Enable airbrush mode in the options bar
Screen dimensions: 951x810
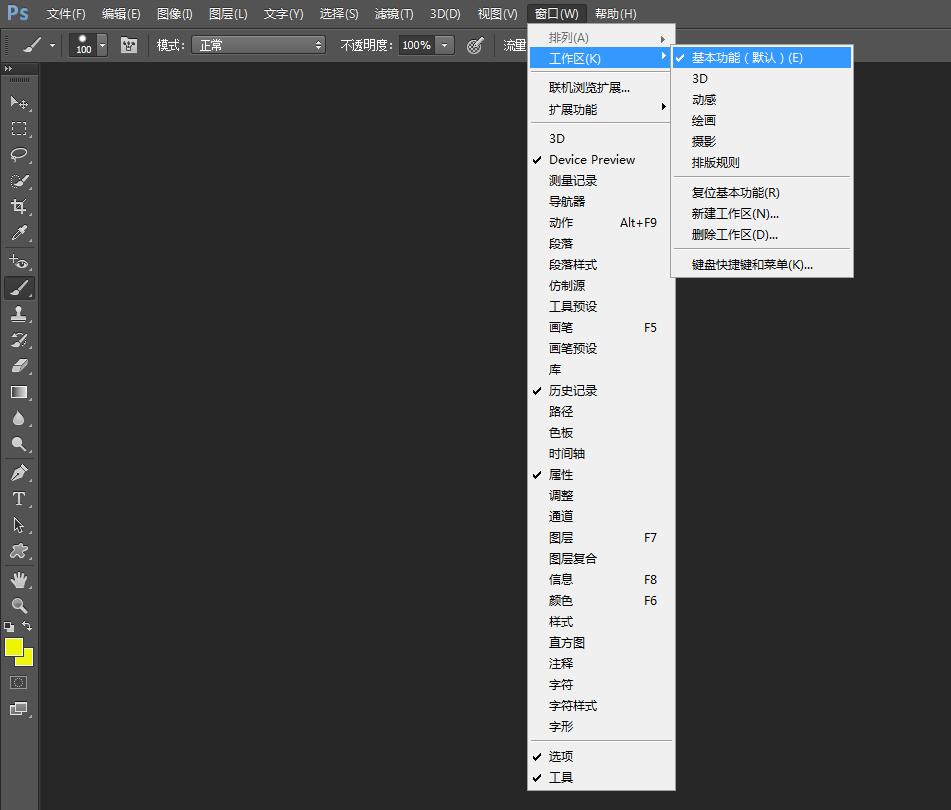(x=474, y=45)
